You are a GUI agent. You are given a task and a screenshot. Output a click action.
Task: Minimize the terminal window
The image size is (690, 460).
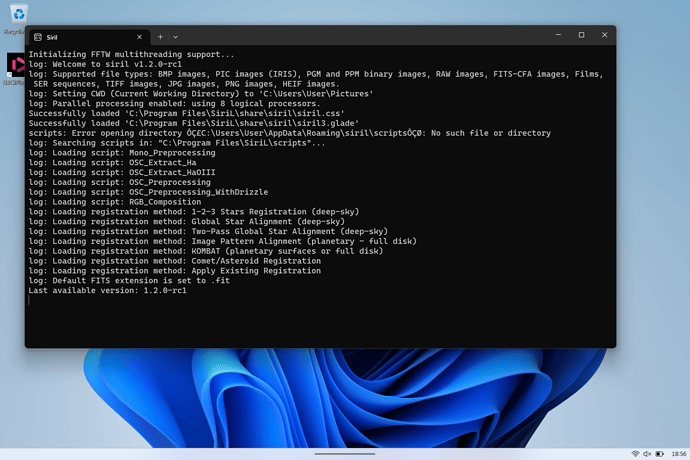tap(558, 35)
